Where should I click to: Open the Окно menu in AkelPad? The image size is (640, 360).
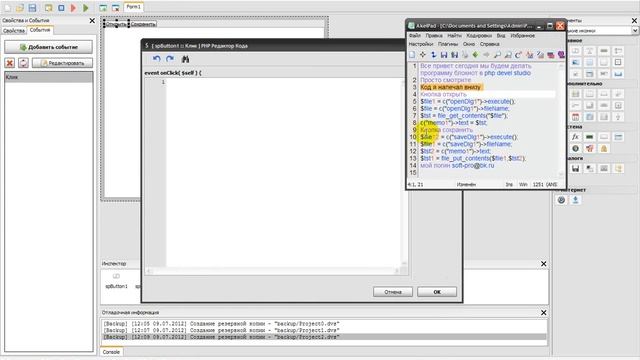click(469, 44)
